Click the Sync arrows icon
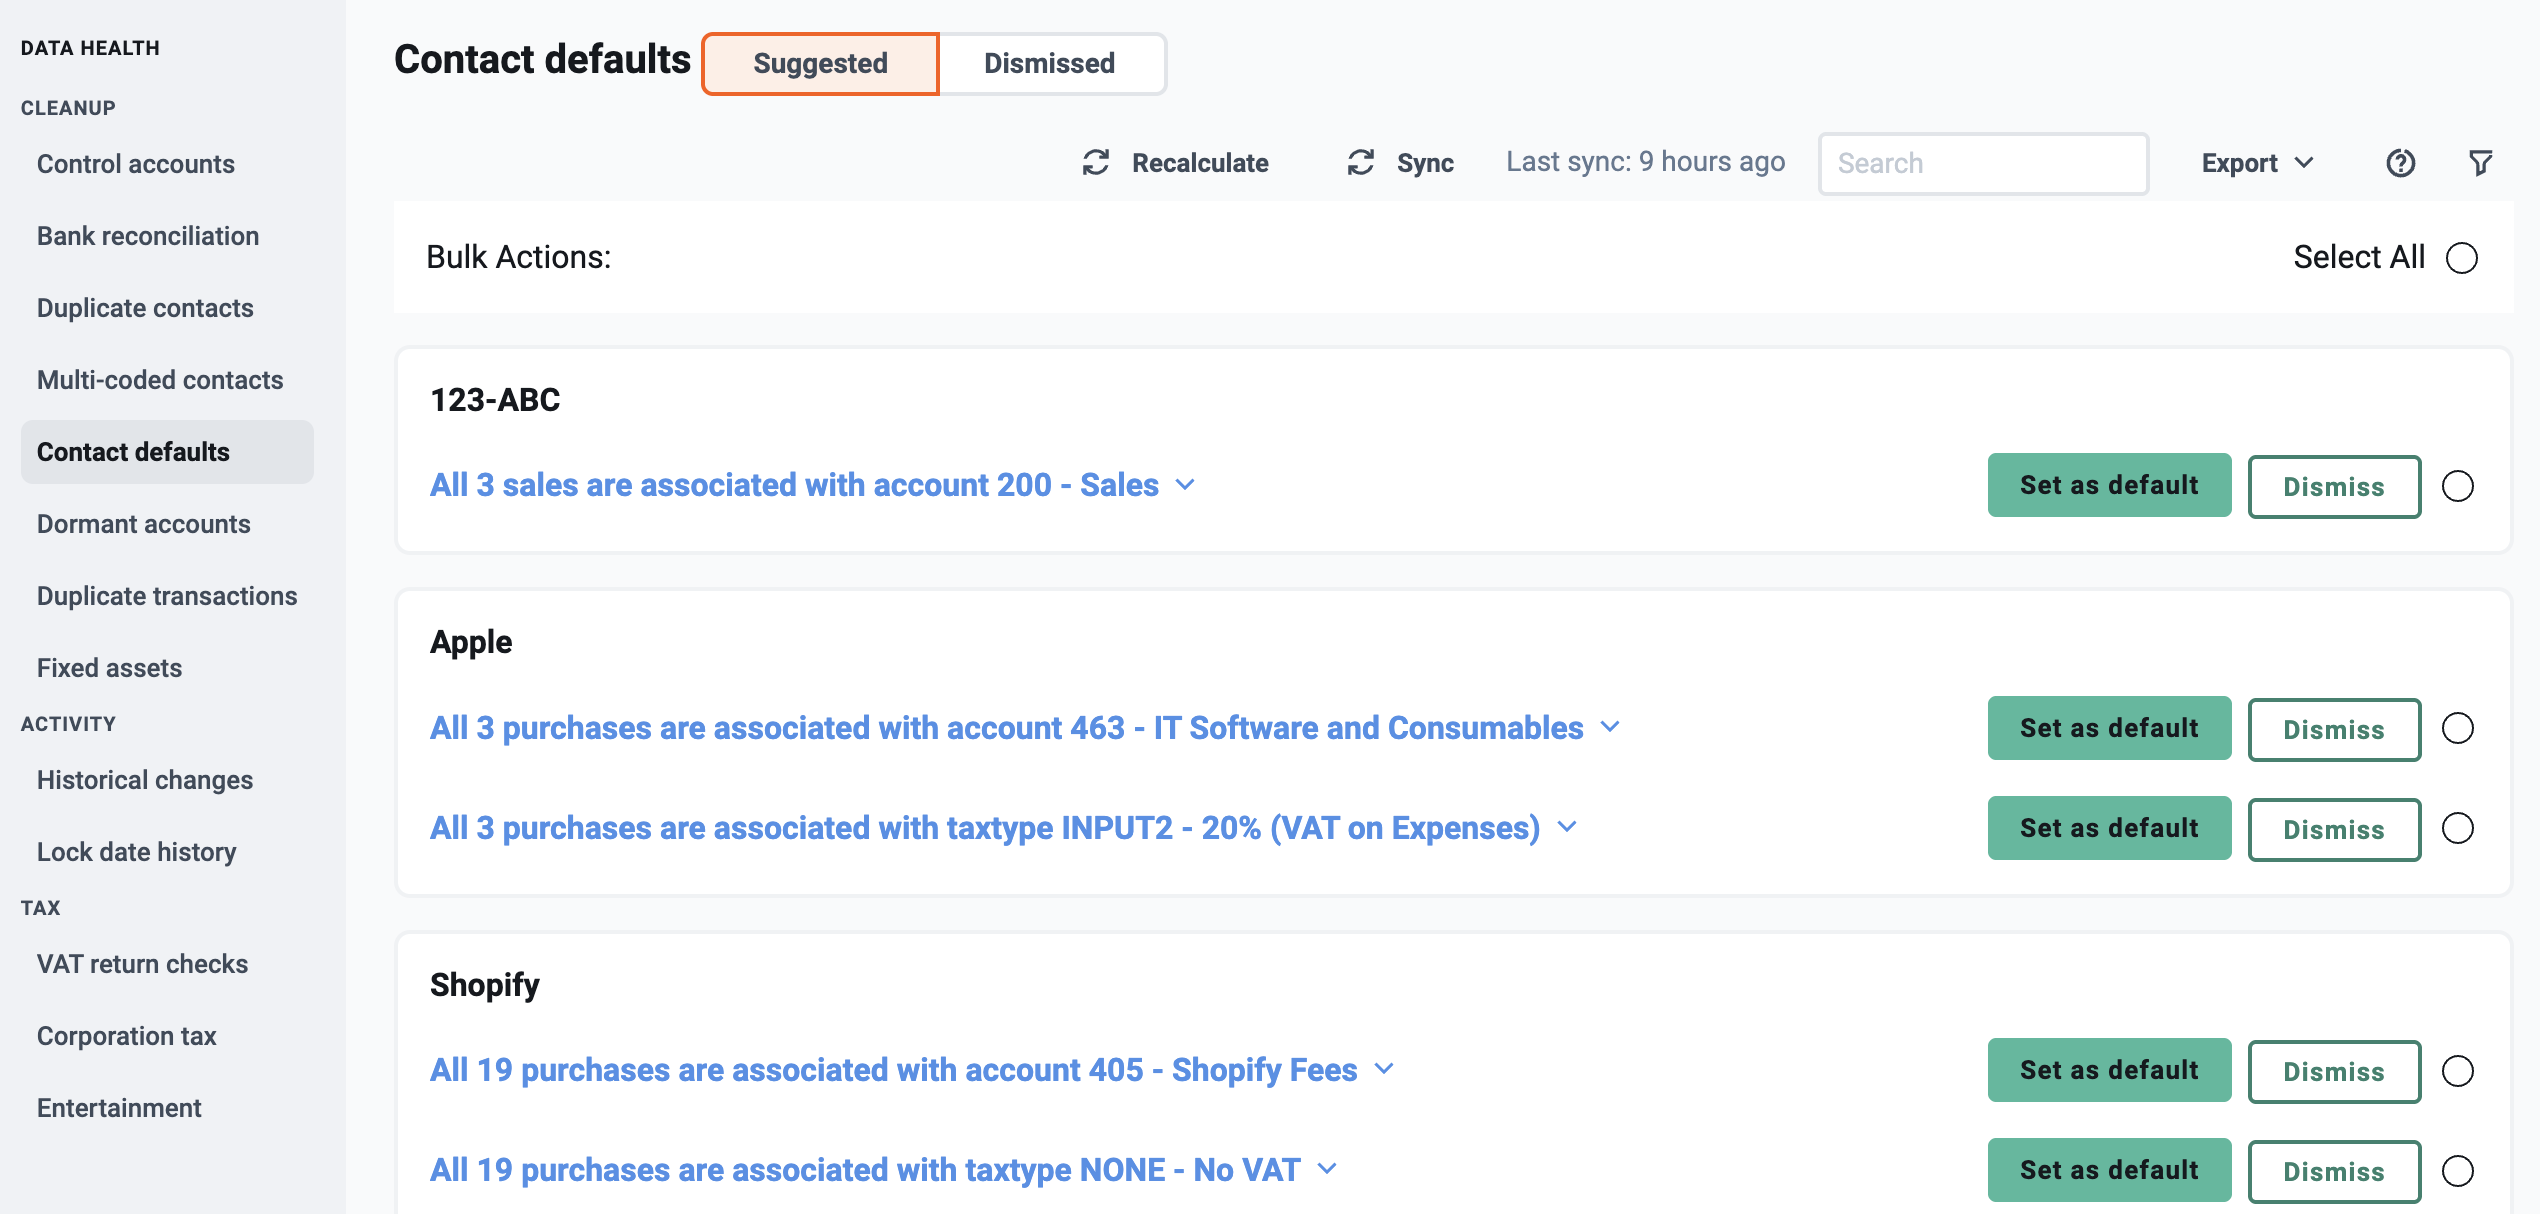 [x=1361, y=163]
